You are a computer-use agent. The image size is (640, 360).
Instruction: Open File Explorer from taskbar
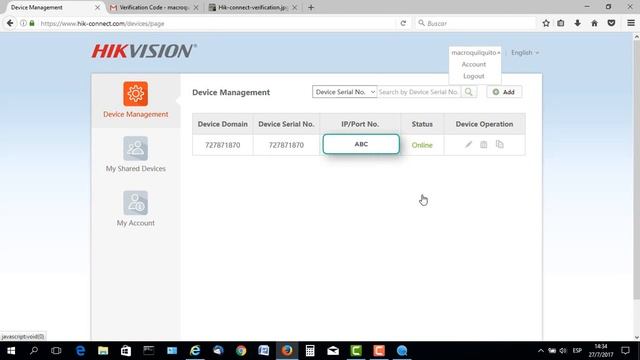[x=103, y=351]
